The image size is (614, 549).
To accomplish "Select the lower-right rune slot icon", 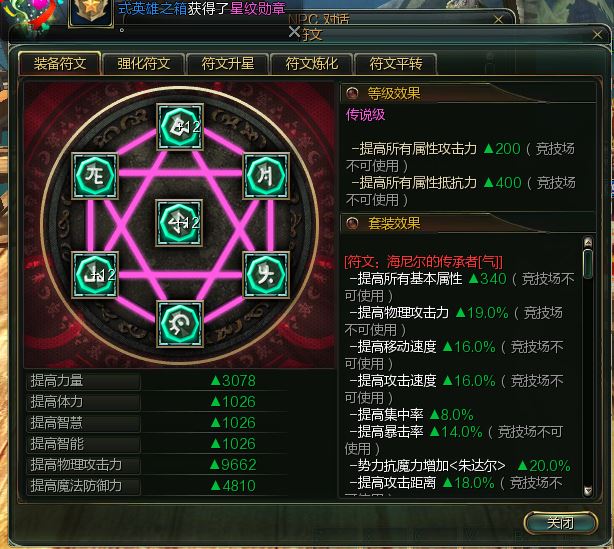I will 266,275.
